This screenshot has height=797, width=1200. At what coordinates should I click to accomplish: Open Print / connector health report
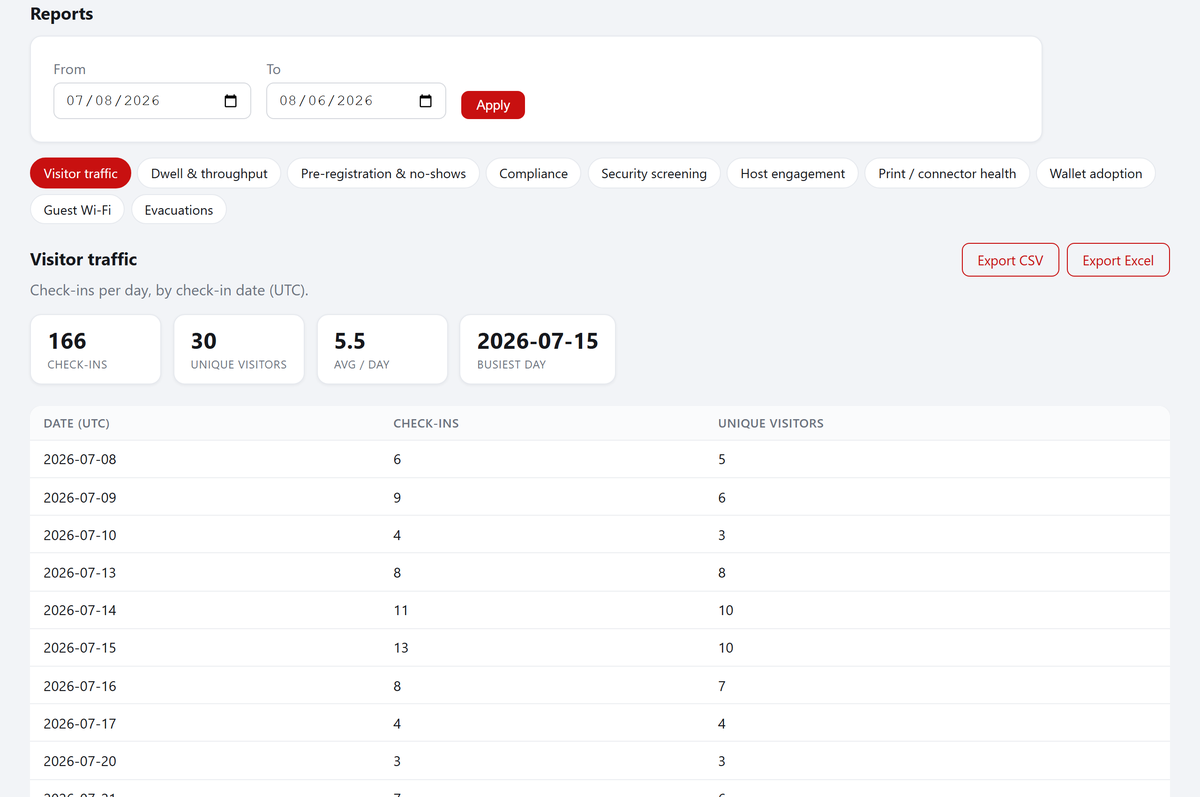[x=947, y=173]
